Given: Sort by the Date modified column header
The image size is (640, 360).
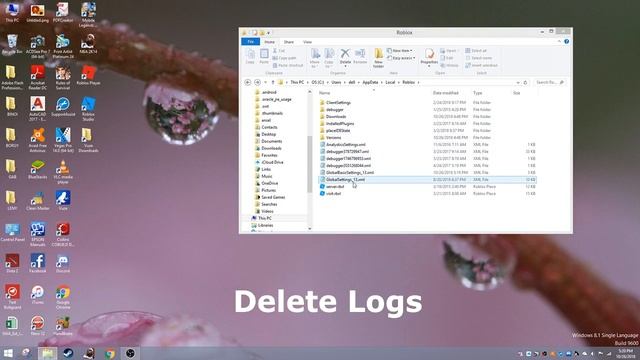Looking at the screenshot, I should [x=446, y=93].
